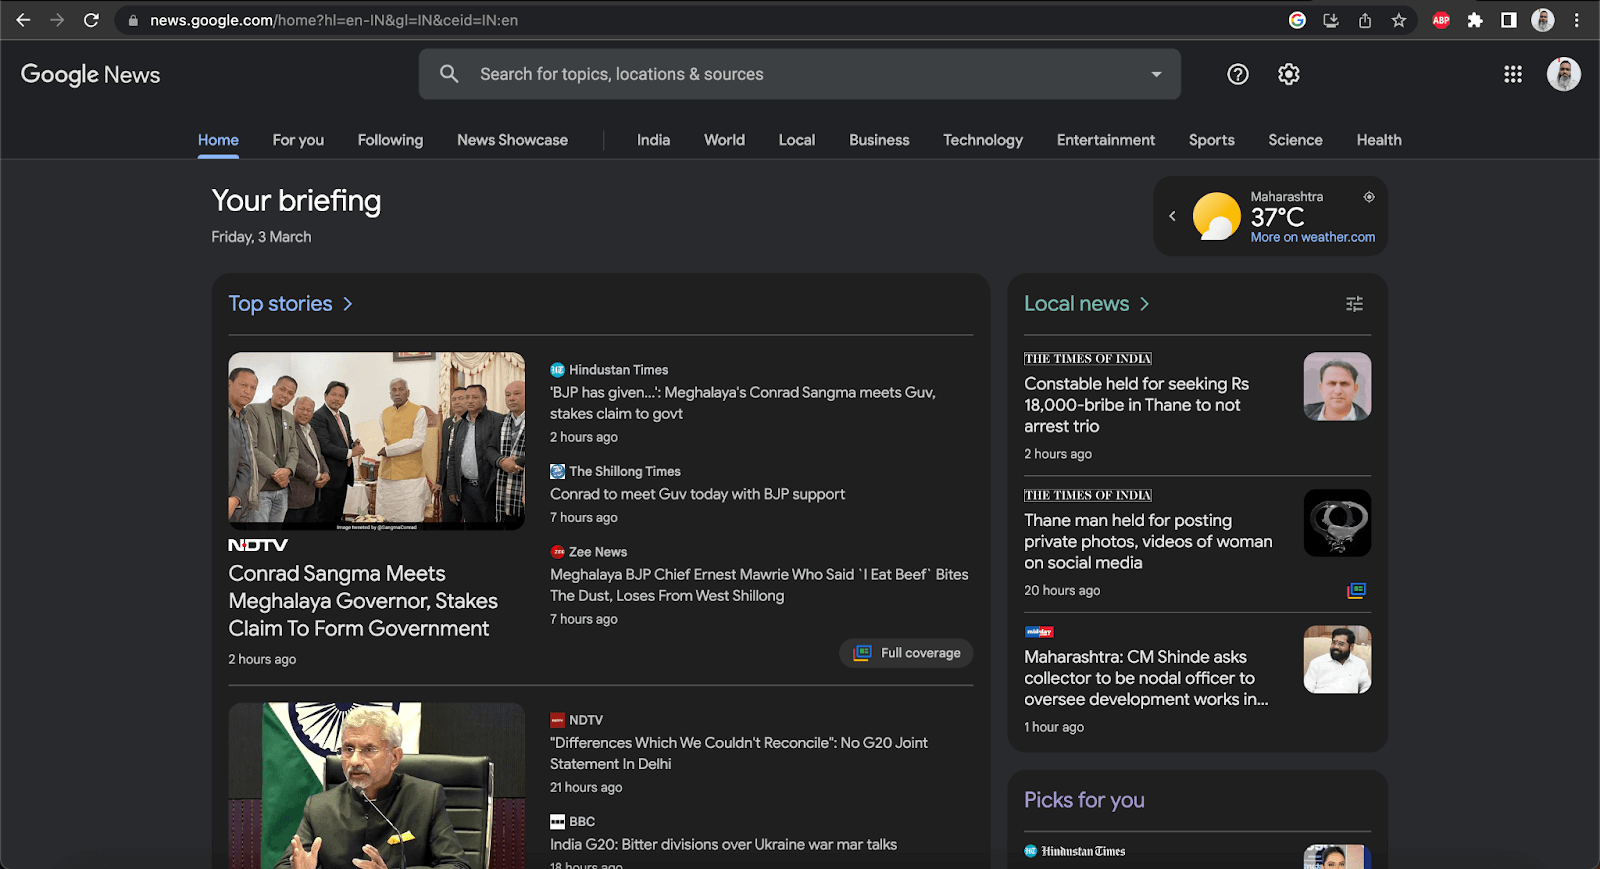Click the handcuffs image thumbnail
Screen dimensions: 1600x869
tap(1337, 523)
